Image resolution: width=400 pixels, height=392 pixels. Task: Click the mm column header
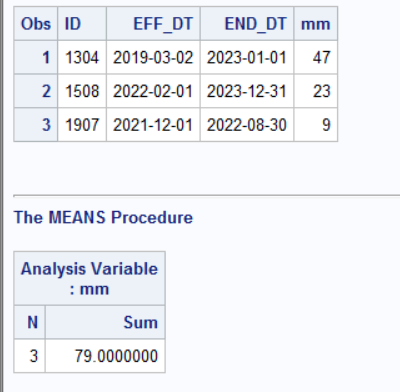pyautogui.click(x=316, y=24)
